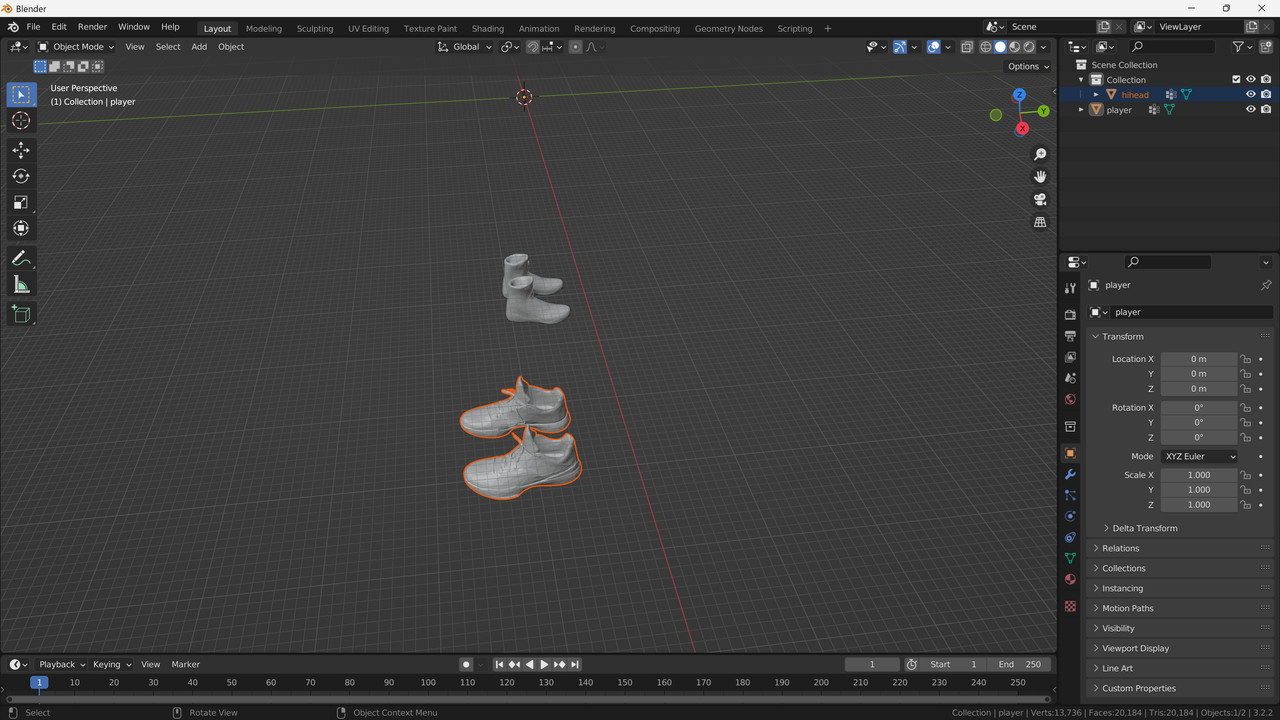
Task: Open the Render properties tab
Action: [x=1070, y=315]
